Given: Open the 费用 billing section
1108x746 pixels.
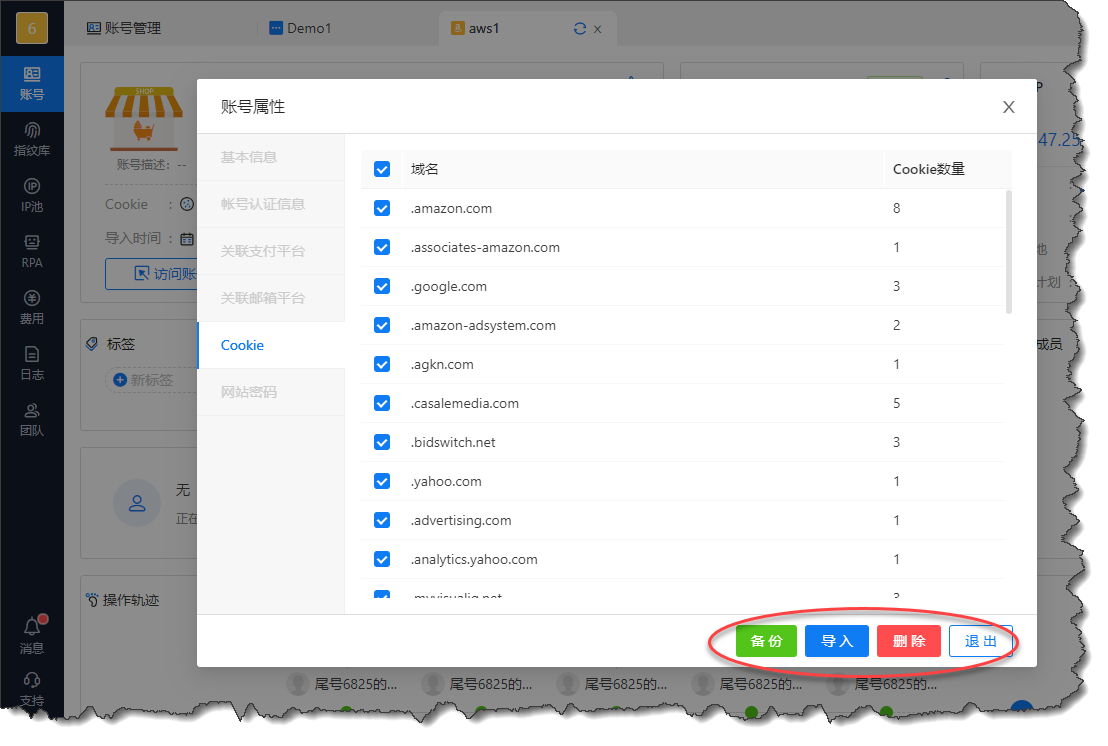Looking at the screenshot, I should 32,307.
